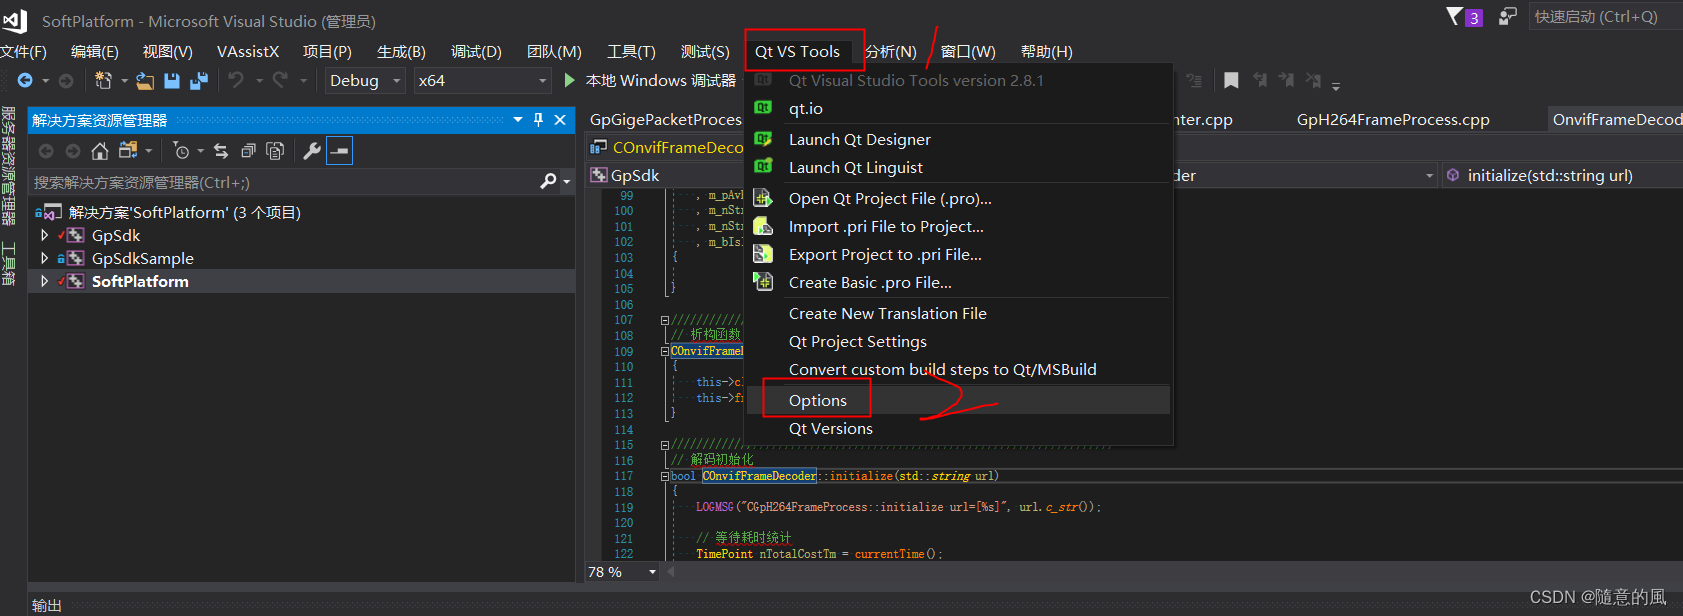Click the 快速启动 quick launch box

pos(1605,17)
